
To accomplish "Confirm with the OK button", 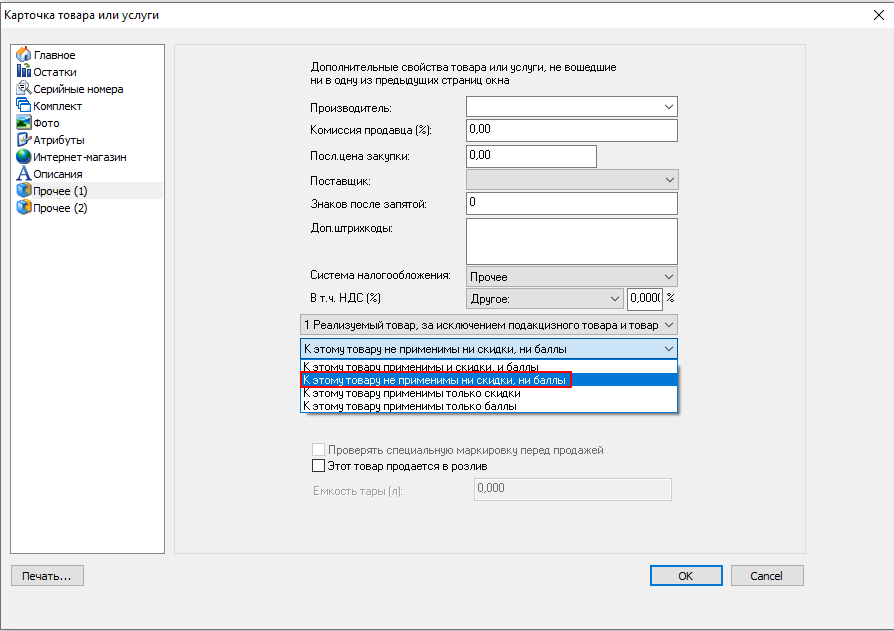I will coord(686,576).
